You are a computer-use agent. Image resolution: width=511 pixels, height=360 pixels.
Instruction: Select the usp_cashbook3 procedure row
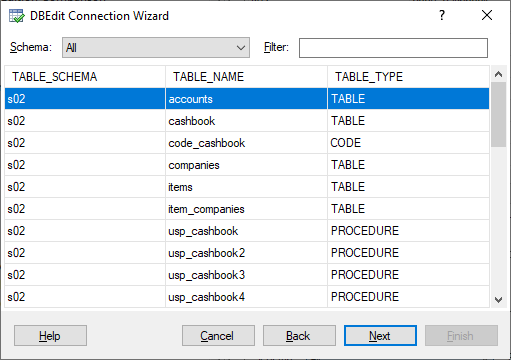point(247,275)
